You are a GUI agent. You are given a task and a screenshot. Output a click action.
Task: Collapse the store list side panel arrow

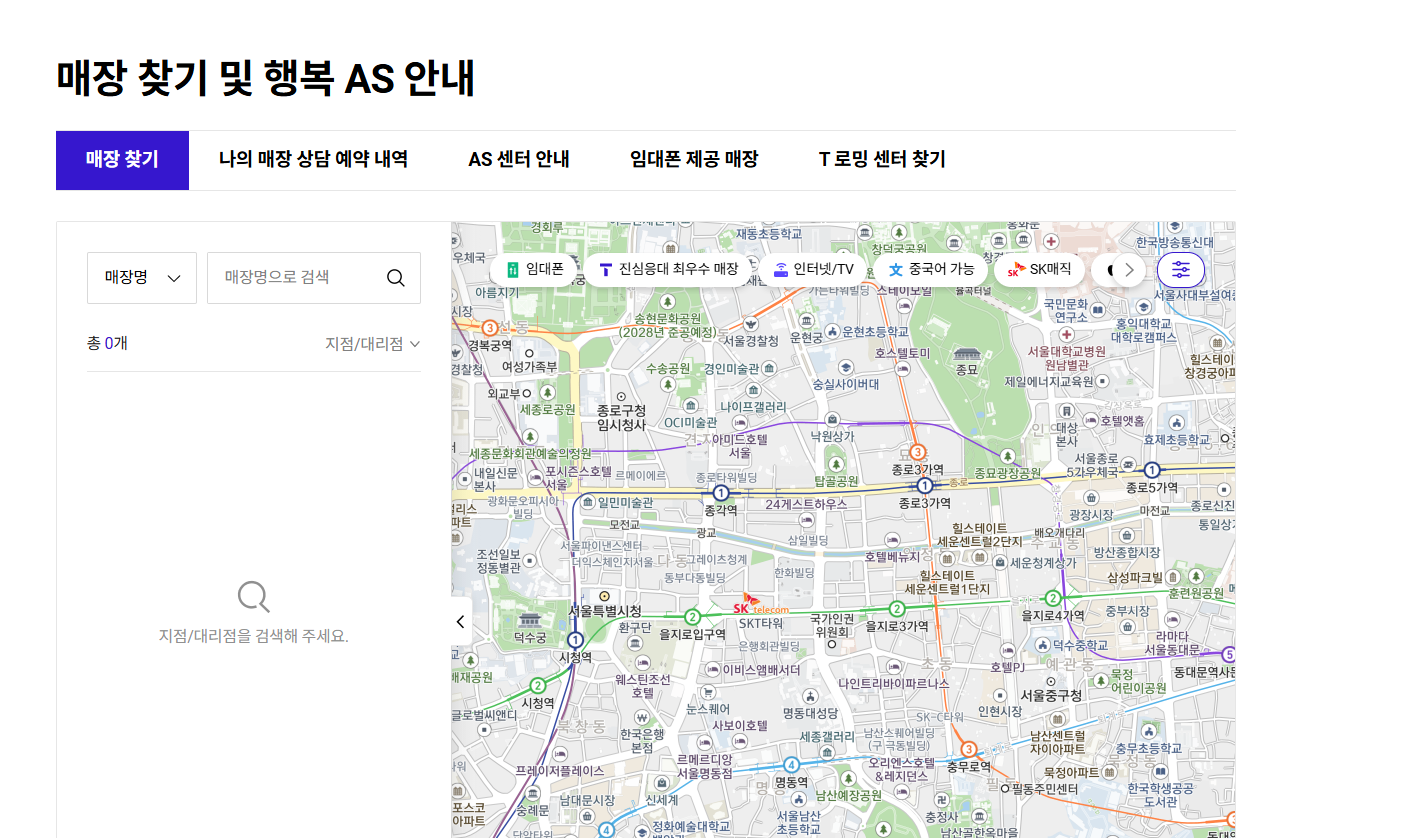[461, 622]
